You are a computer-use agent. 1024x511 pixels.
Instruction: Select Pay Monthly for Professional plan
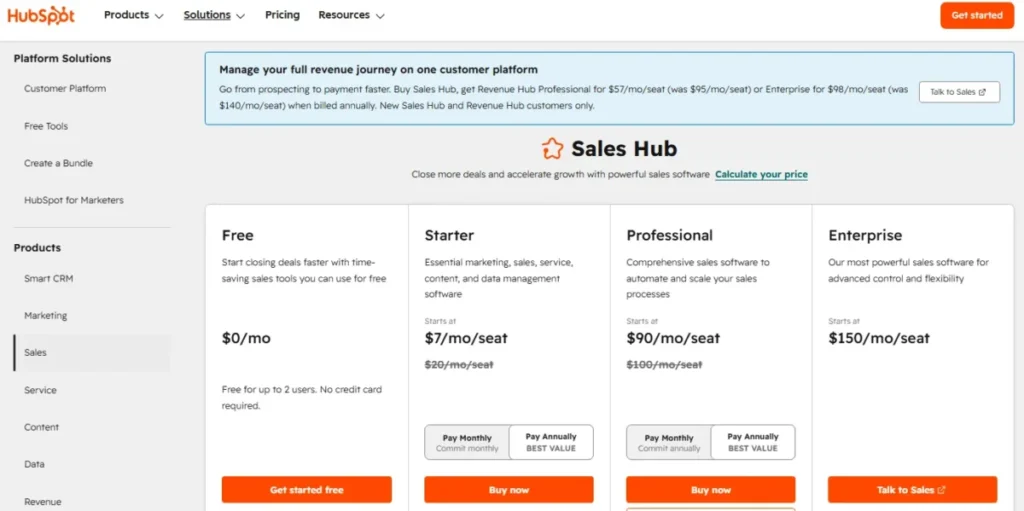pyautogui.click(x=669, y=442)
